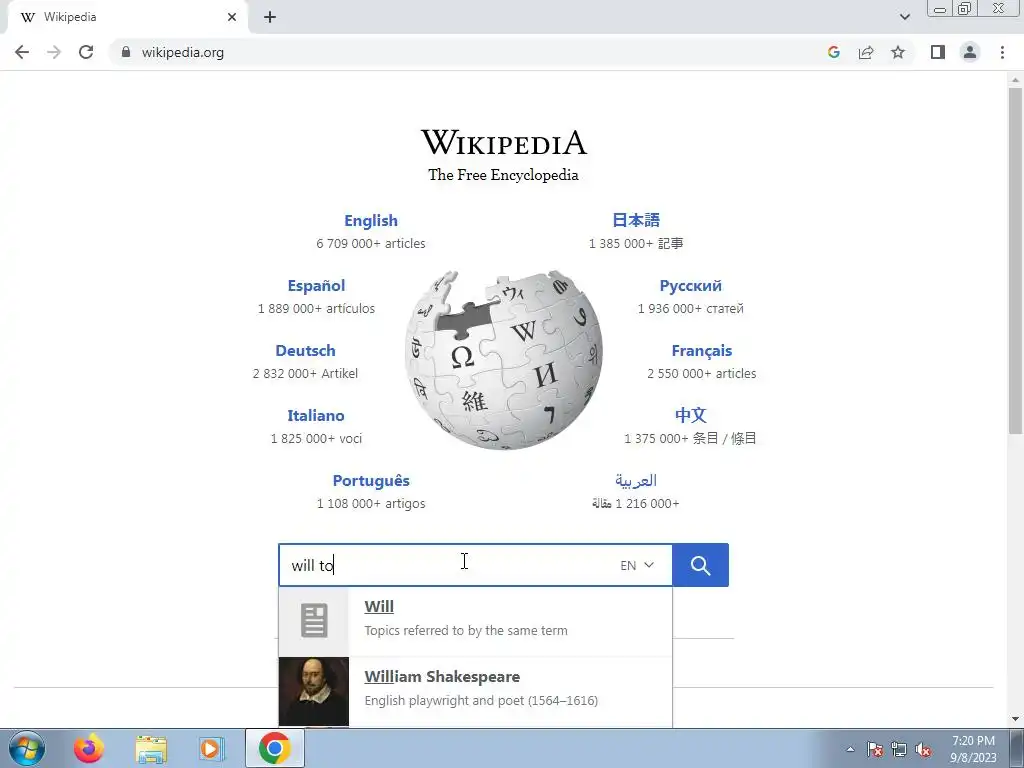Open the Français Wikipedia link
This screenshot has width=1024, height=768.
pyautogui.click(x=701, y=351)
